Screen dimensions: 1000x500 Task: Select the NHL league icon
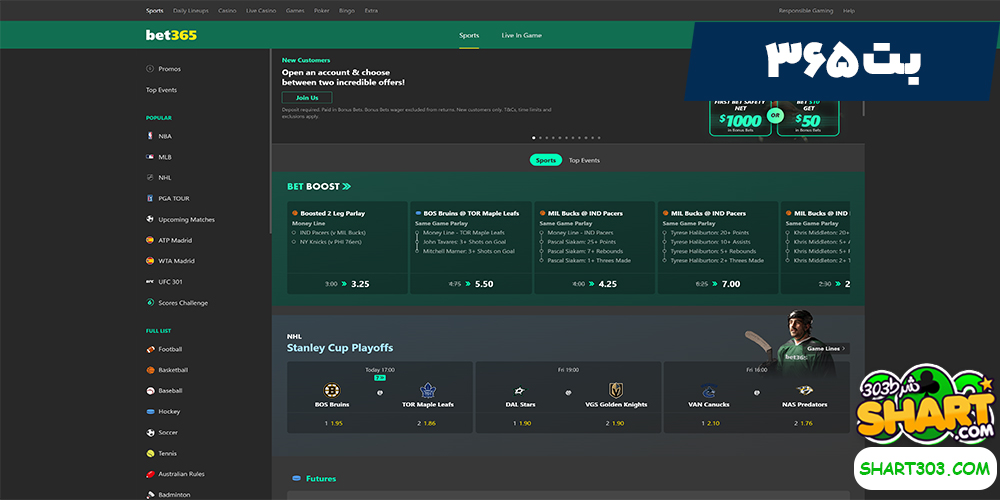tap(150, 177)
